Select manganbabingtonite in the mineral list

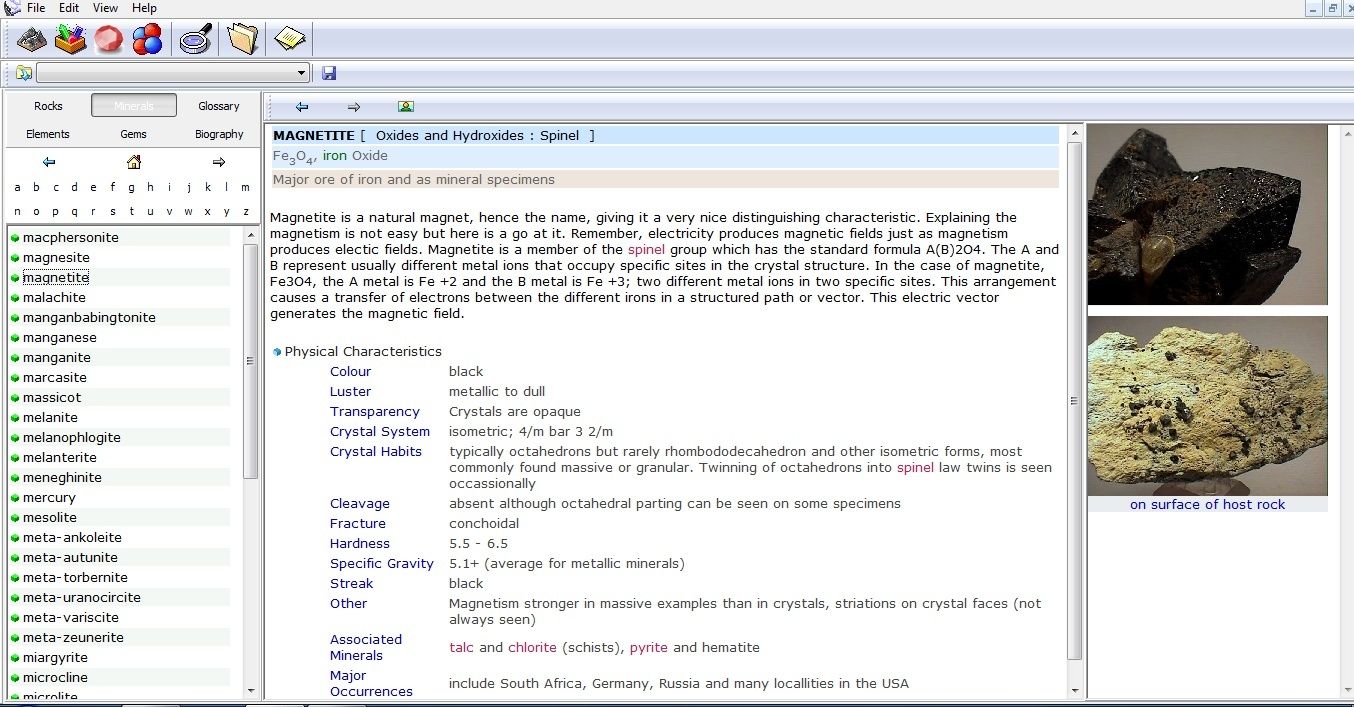tap(89, 318)
